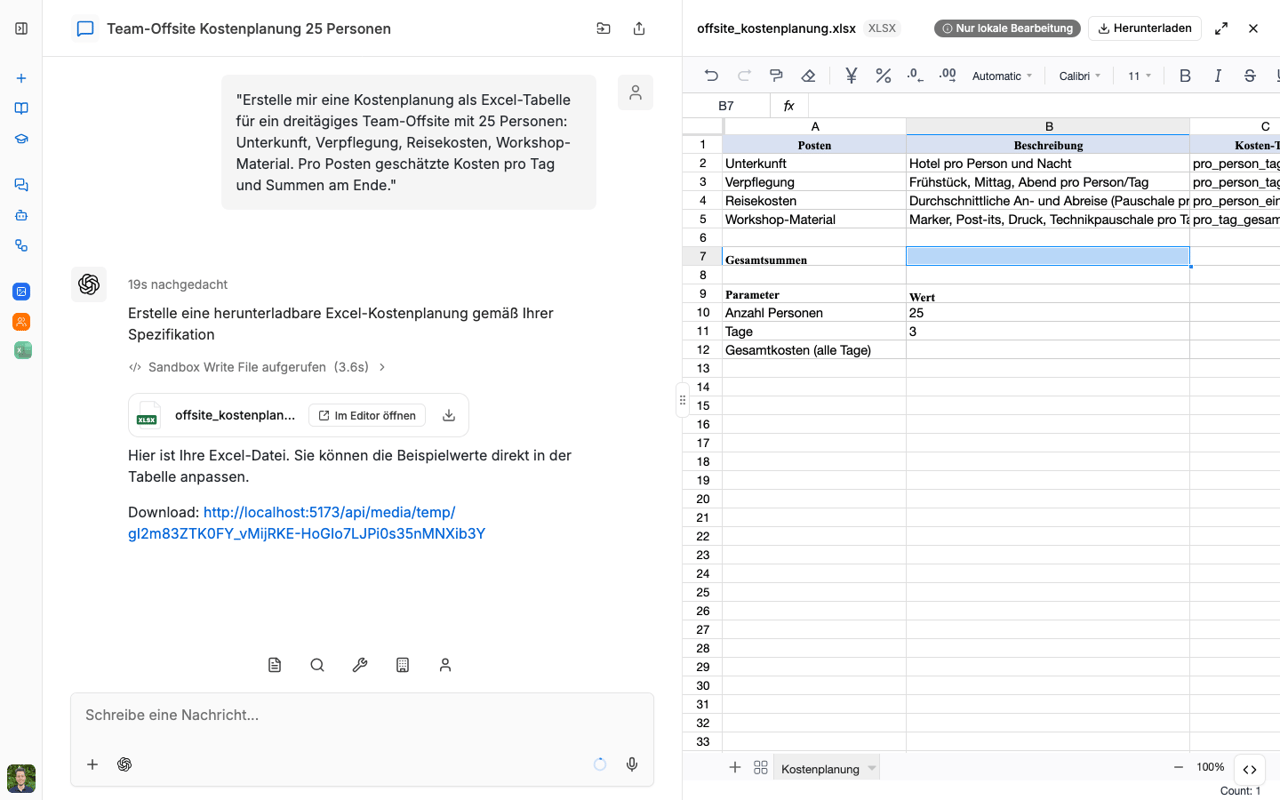Open the chat bubbles icon in sidebar

point(21,185)
